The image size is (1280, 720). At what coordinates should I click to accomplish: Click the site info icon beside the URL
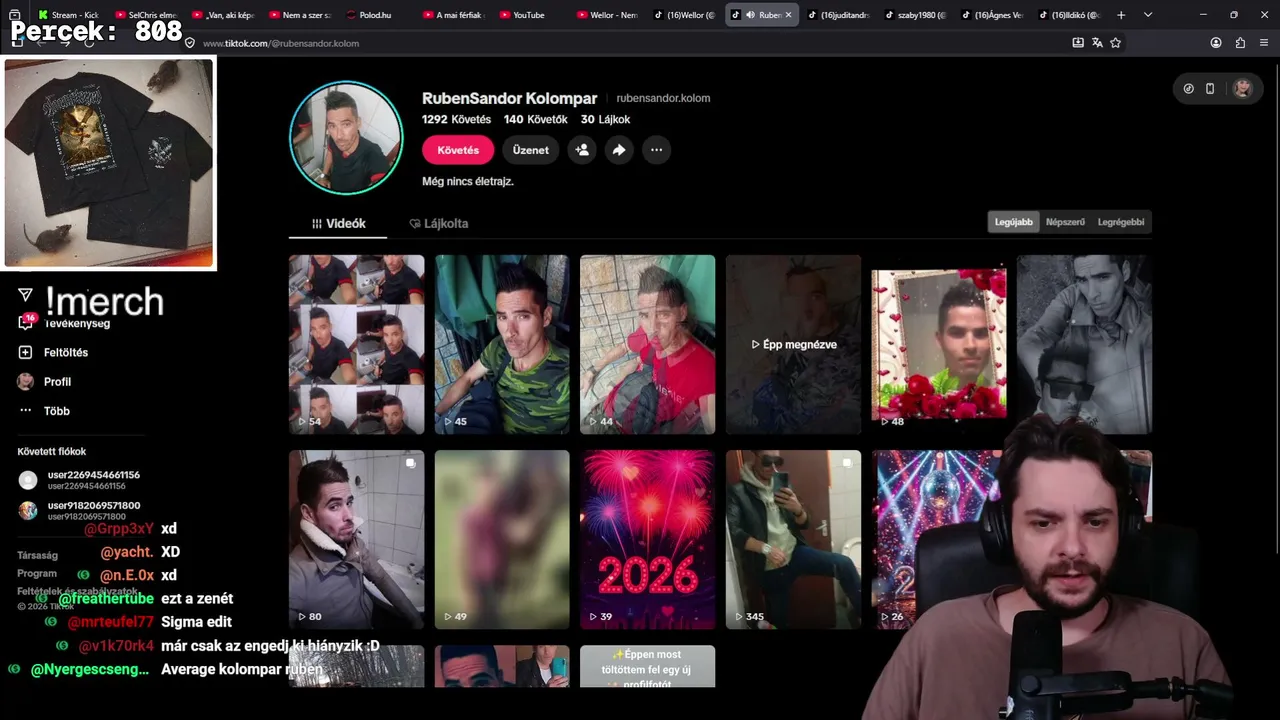(x=190, y=43)
